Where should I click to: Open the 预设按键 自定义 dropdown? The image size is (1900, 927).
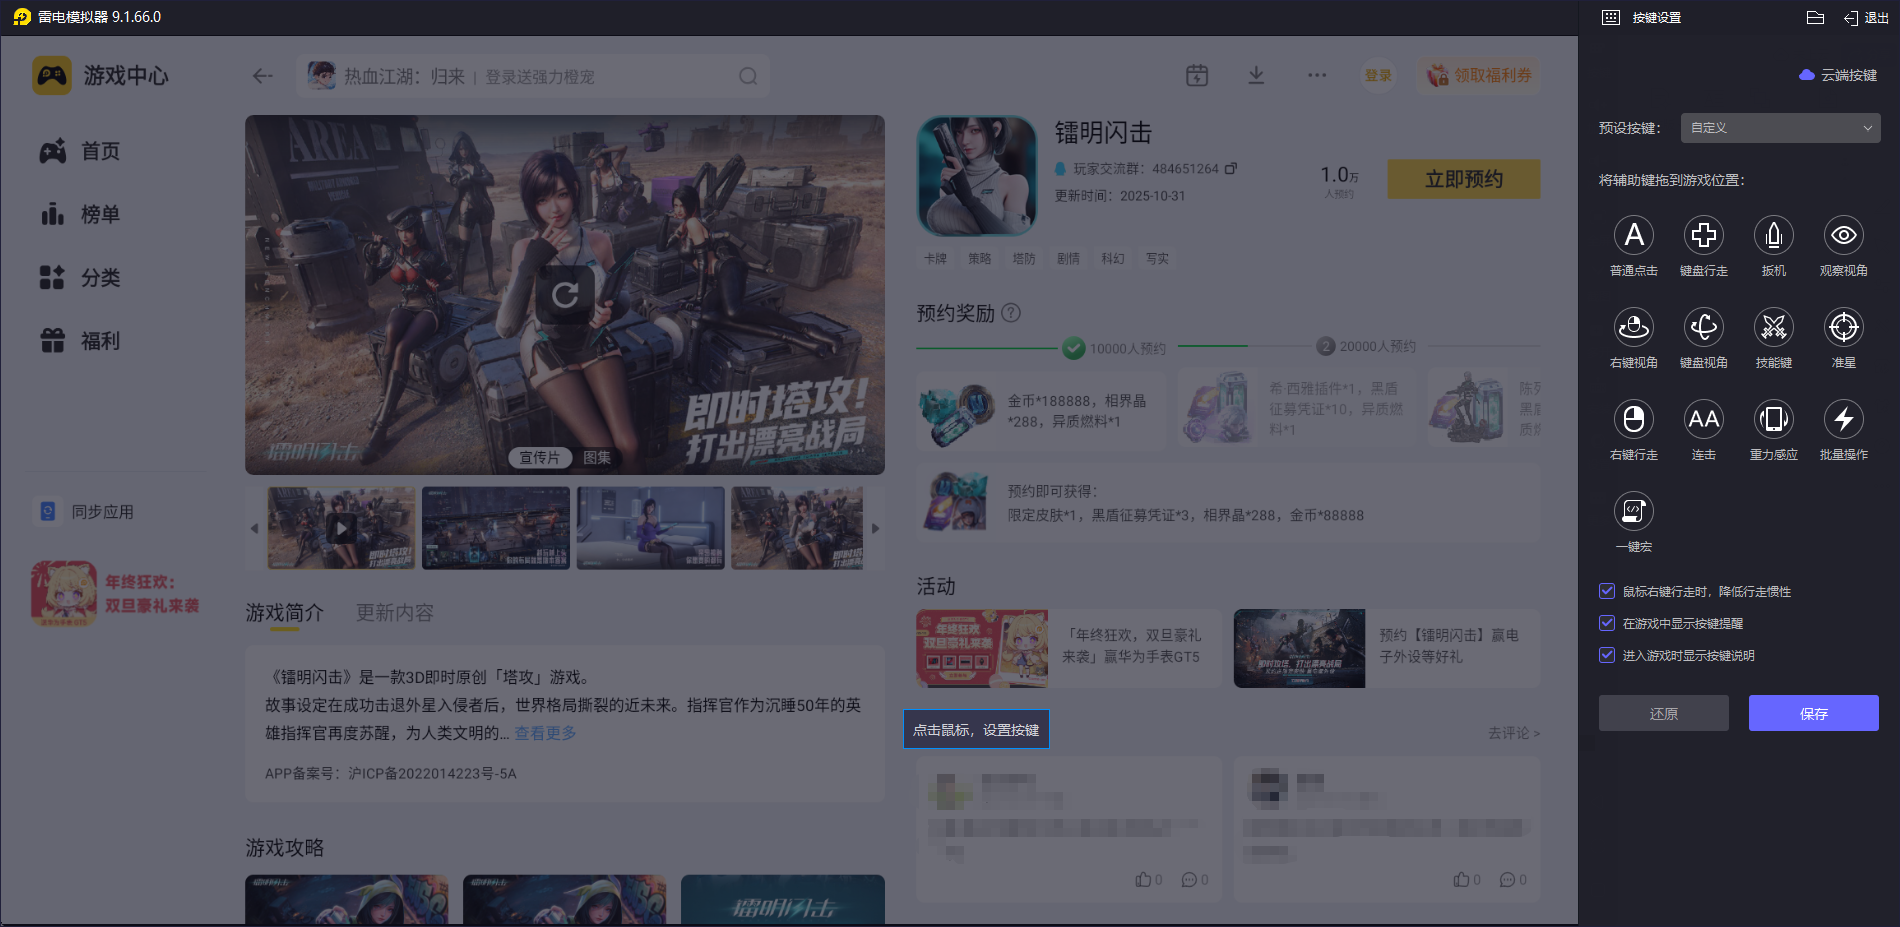(x=1780, y=128)
